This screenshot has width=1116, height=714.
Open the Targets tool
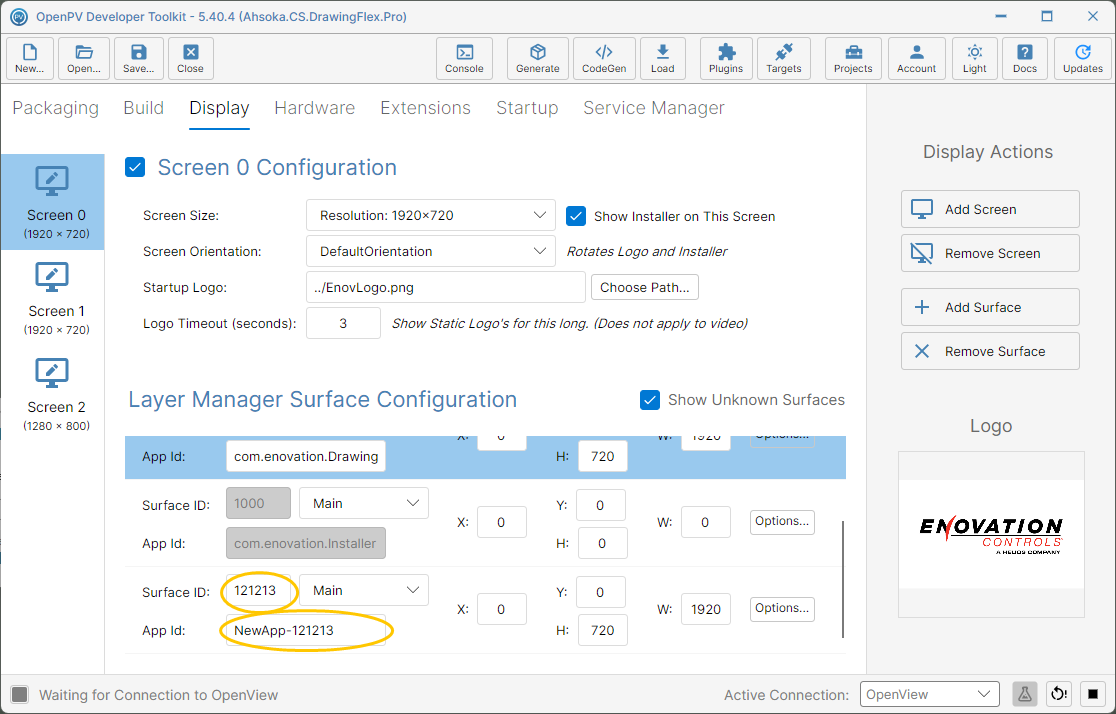coord(784,58)
